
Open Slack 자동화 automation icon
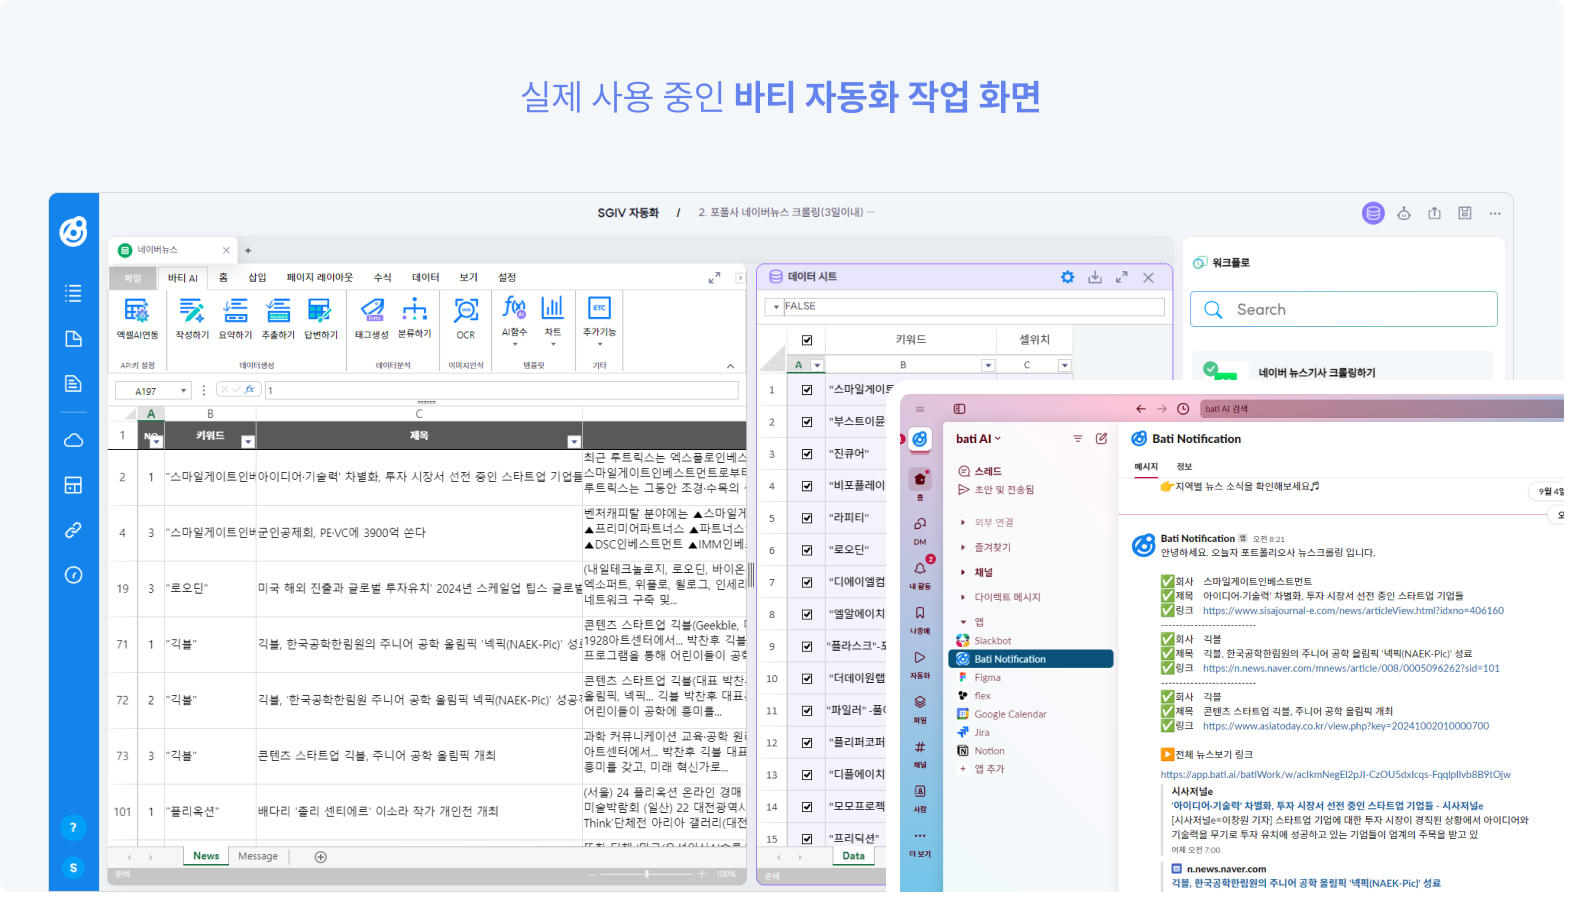tap(920, 657)
